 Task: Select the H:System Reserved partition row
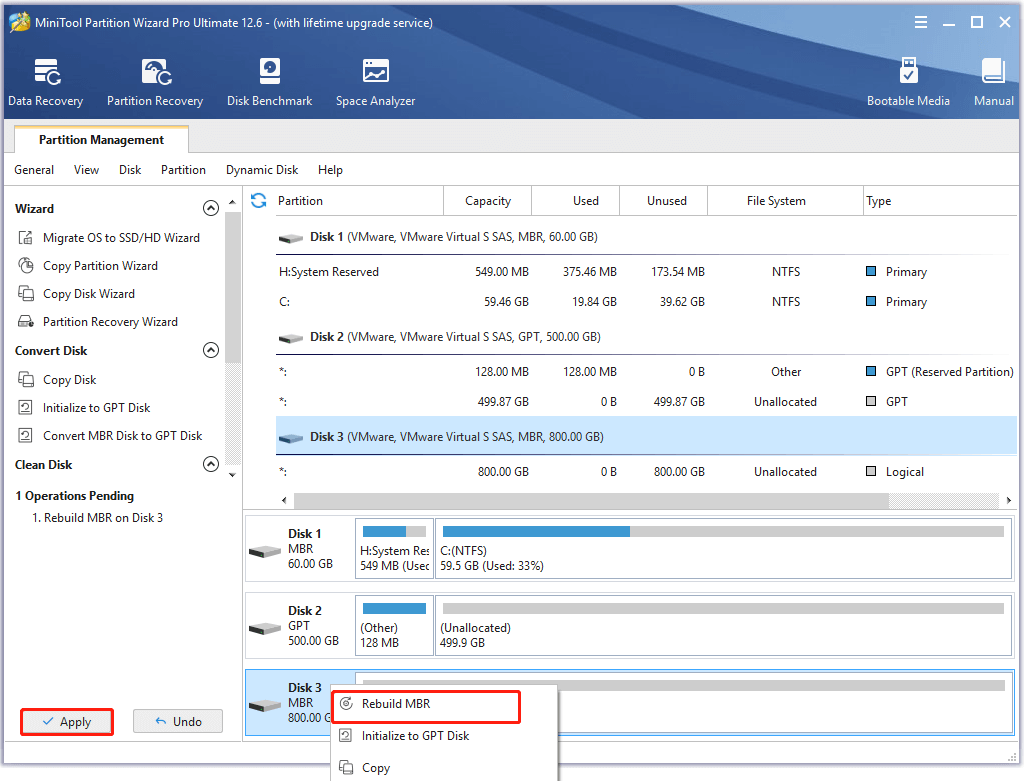646,272
